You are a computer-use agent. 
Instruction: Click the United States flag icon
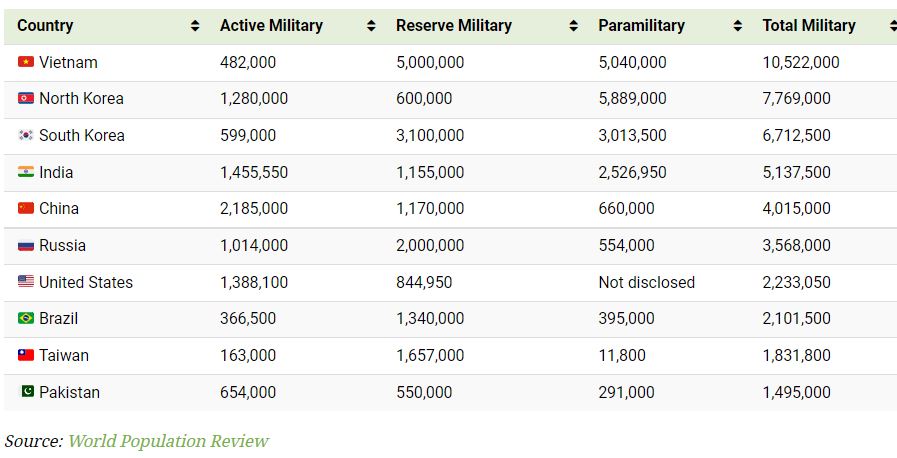click(x=26, y=282)
